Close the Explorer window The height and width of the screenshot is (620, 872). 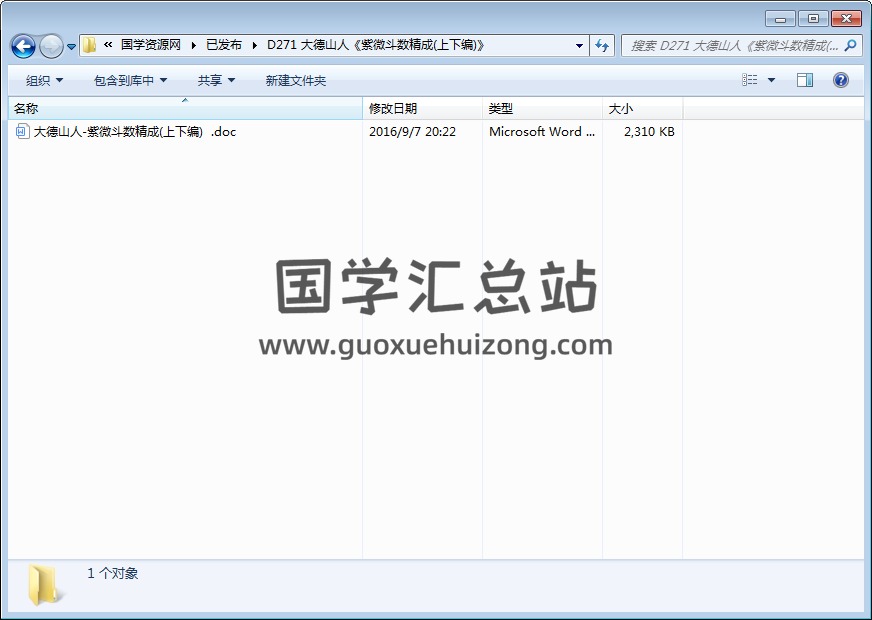tap(846, 19)
